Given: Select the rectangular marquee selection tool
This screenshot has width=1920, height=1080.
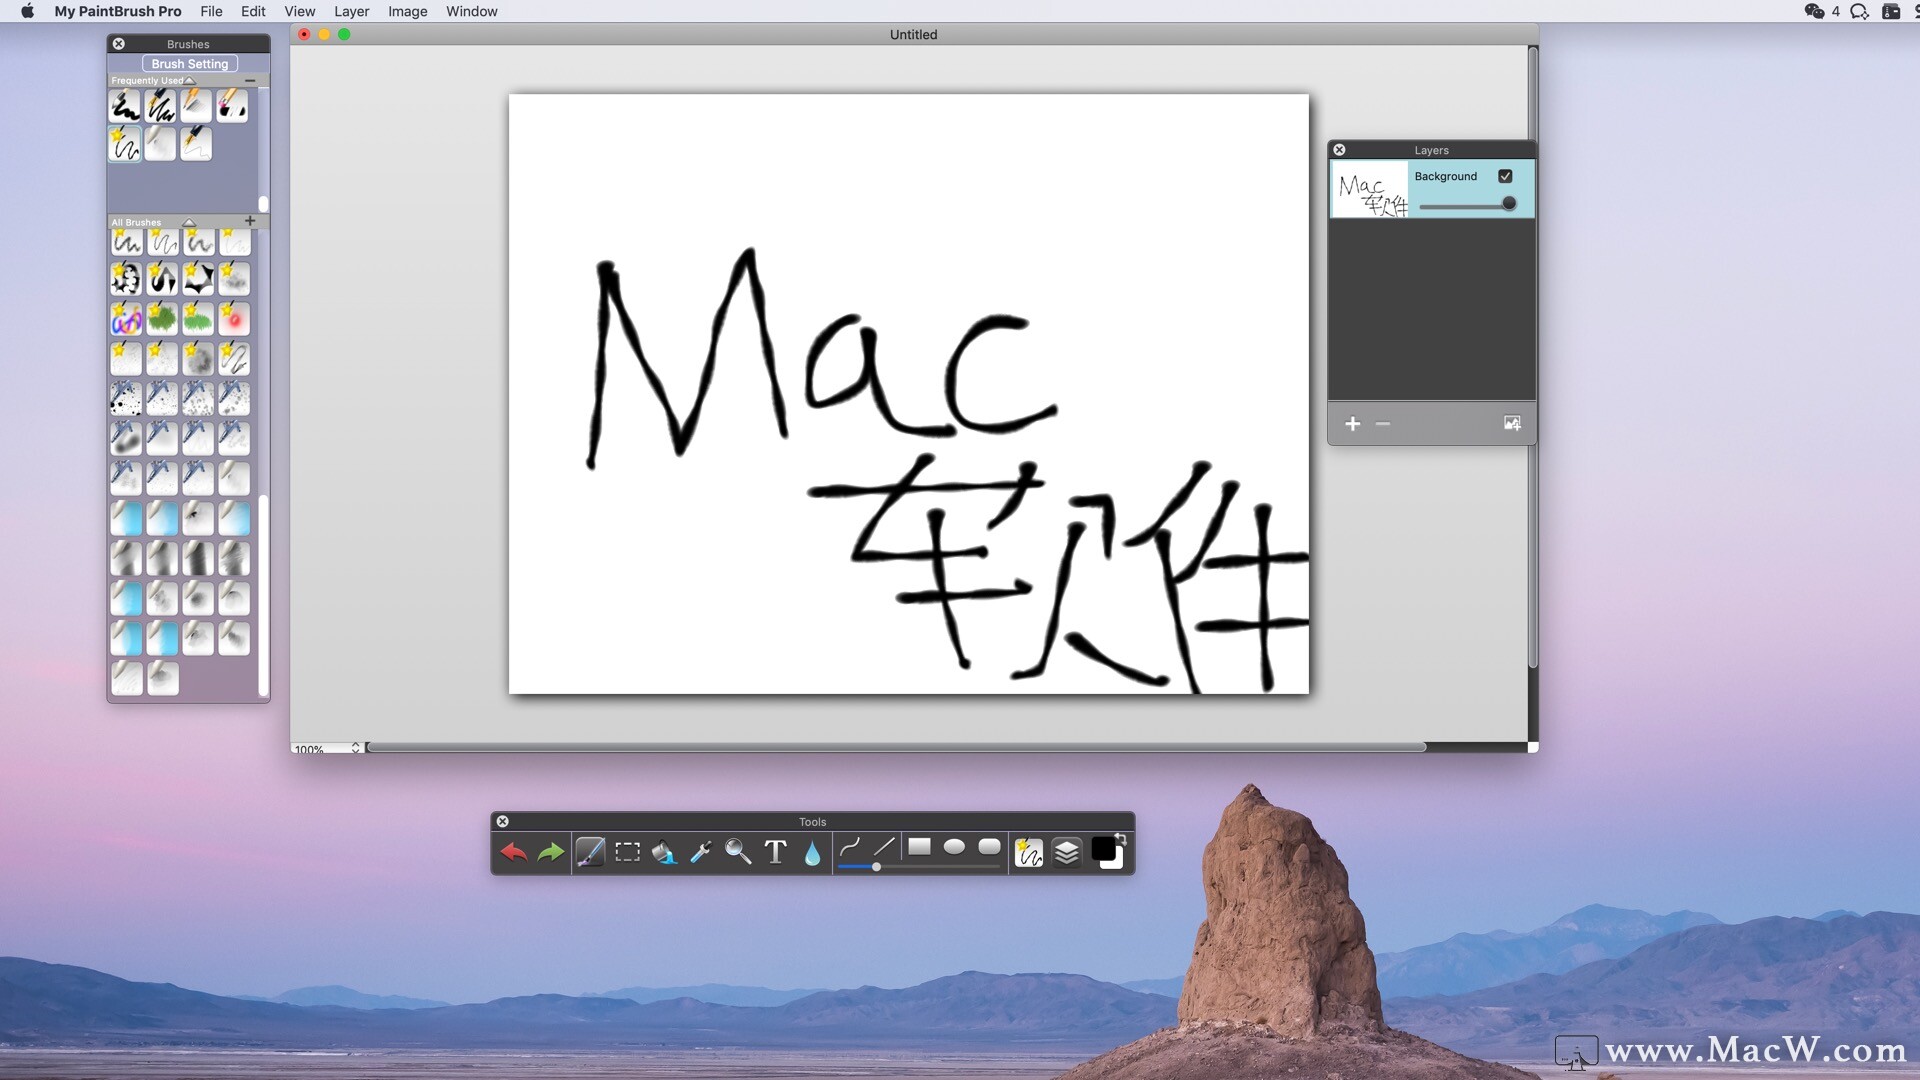Looking at the screenshot, I should click(628, 852).
